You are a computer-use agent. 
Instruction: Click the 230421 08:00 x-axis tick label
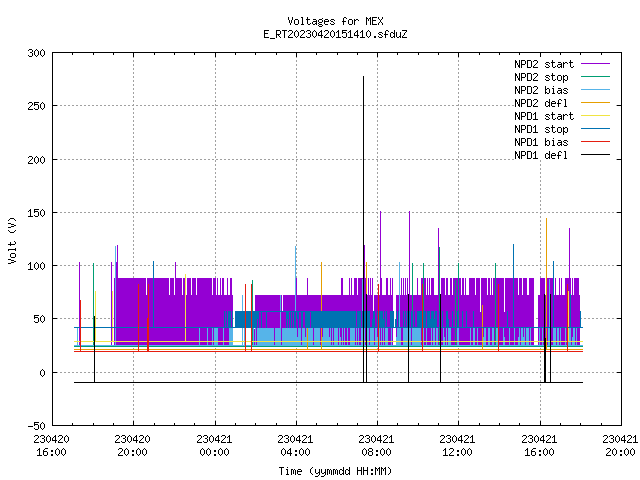pos(376,446)
